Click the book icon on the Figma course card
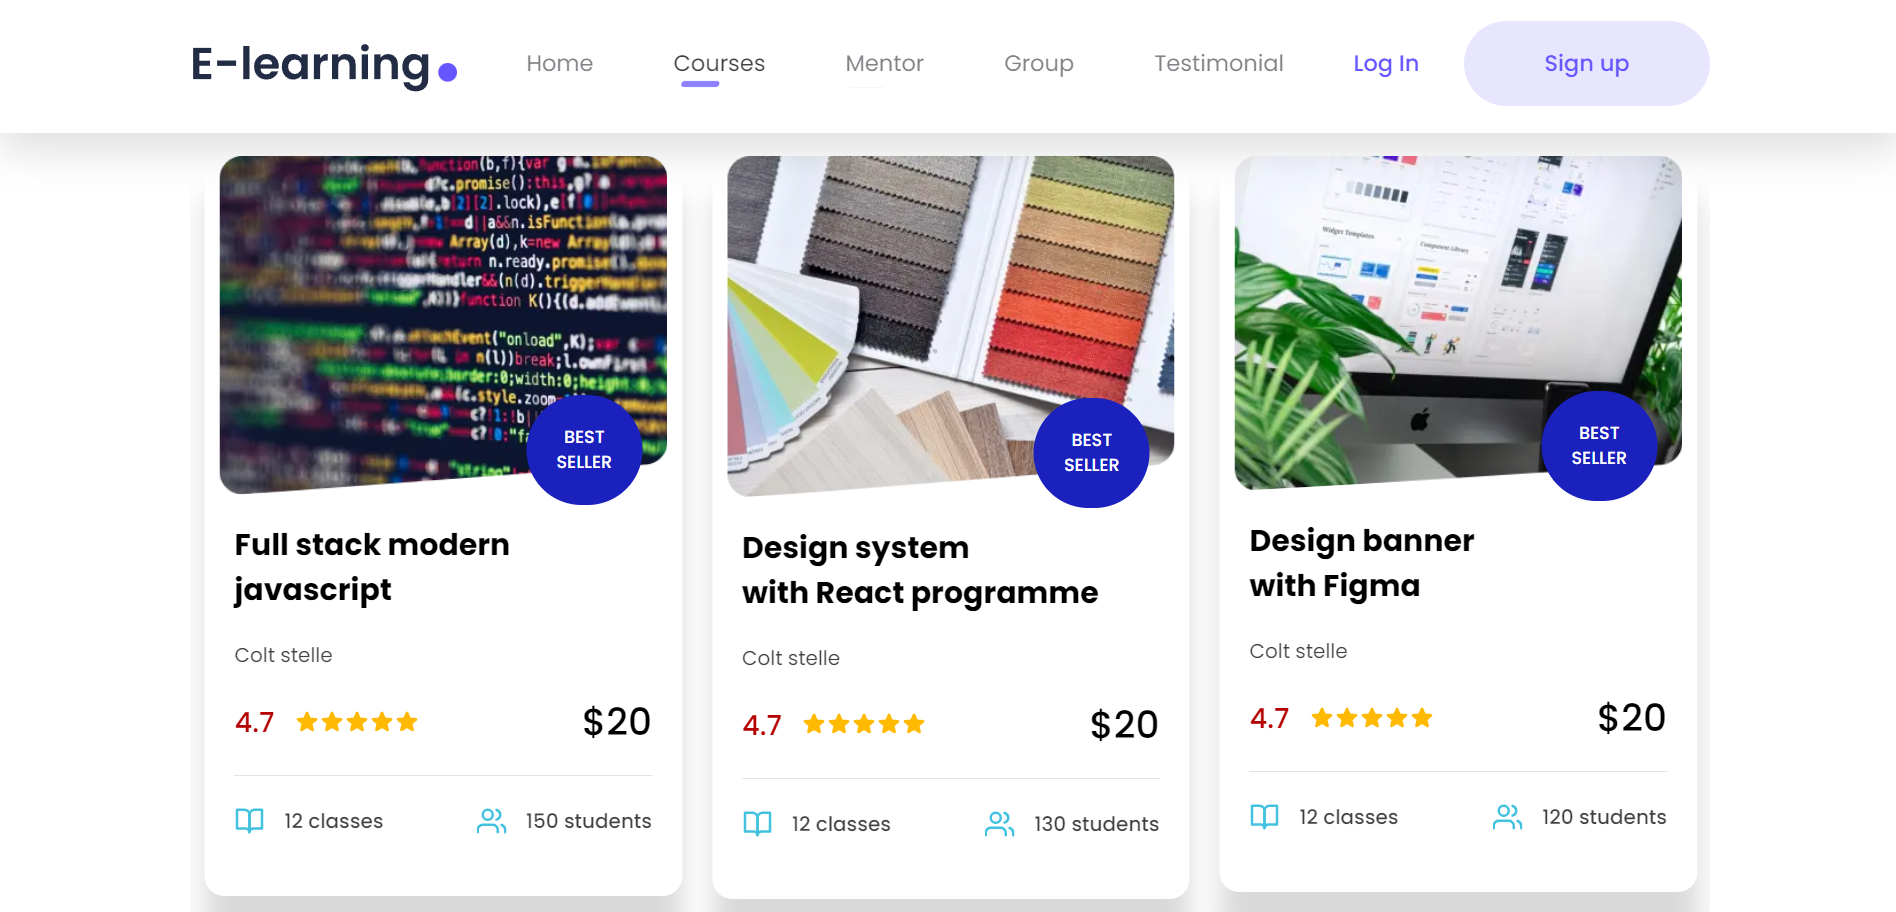The height and width of the screenshot is (912, 1896). 1264,817
